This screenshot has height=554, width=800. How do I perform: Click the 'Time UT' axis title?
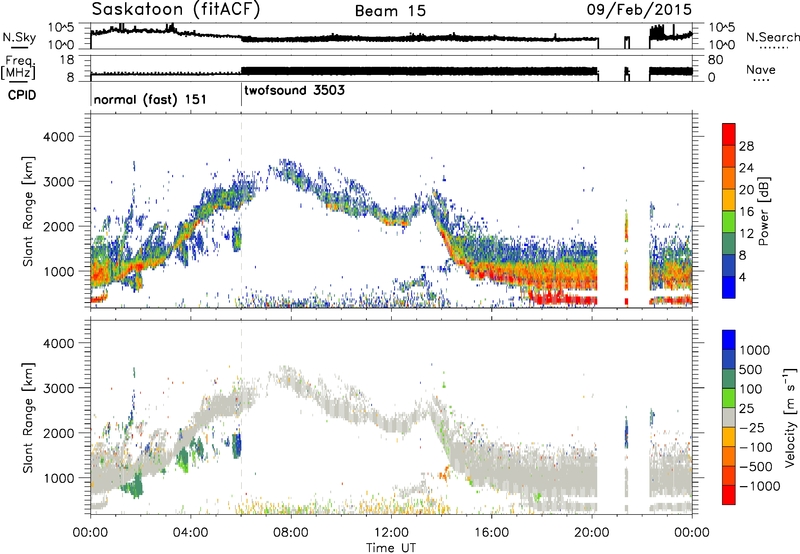coord(391,548)
